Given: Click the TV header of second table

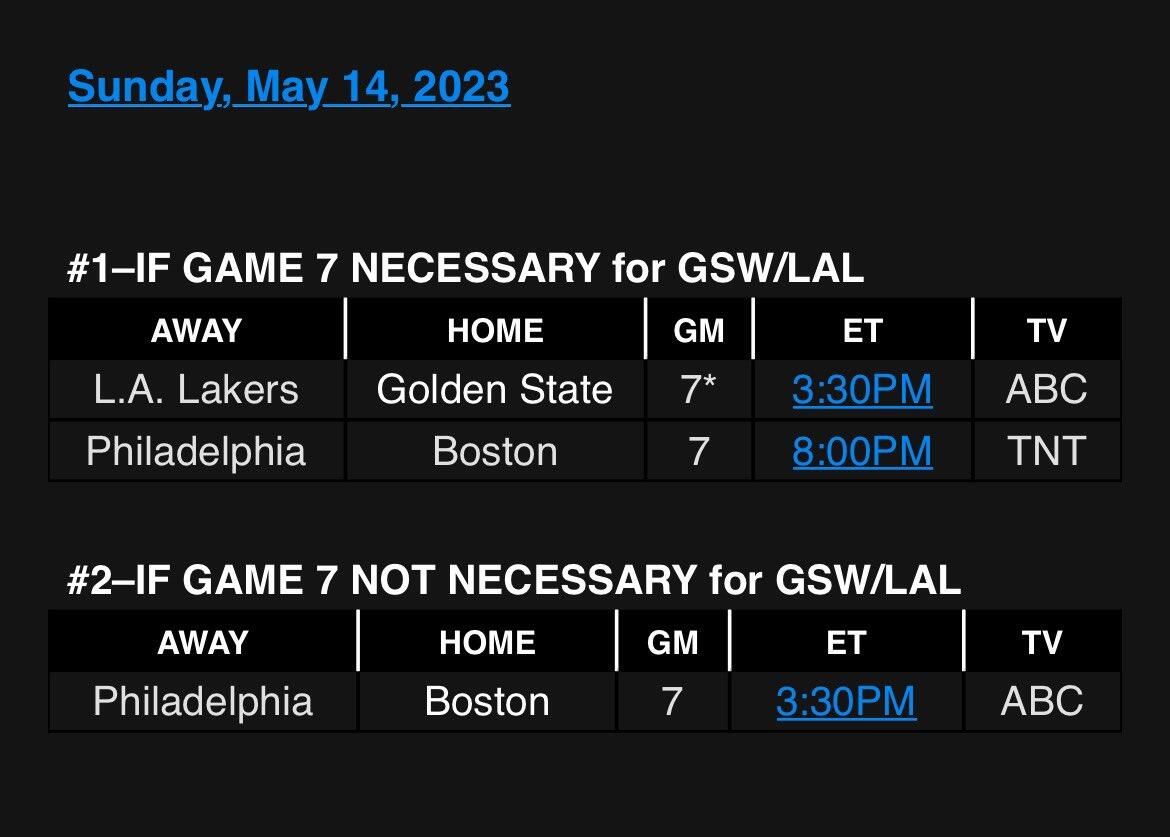Looking at the screenshot, I should 1042,642.
